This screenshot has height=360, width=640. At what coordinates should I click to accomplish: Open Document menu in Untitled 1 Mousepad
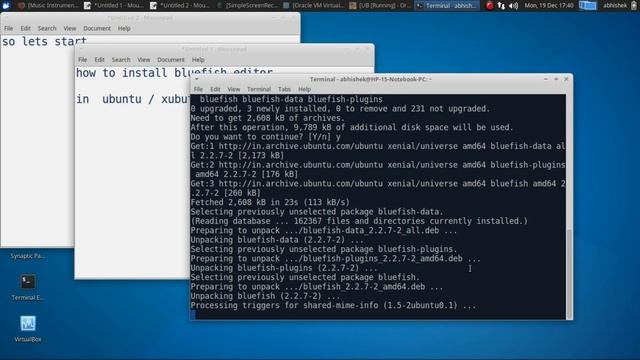171,60
